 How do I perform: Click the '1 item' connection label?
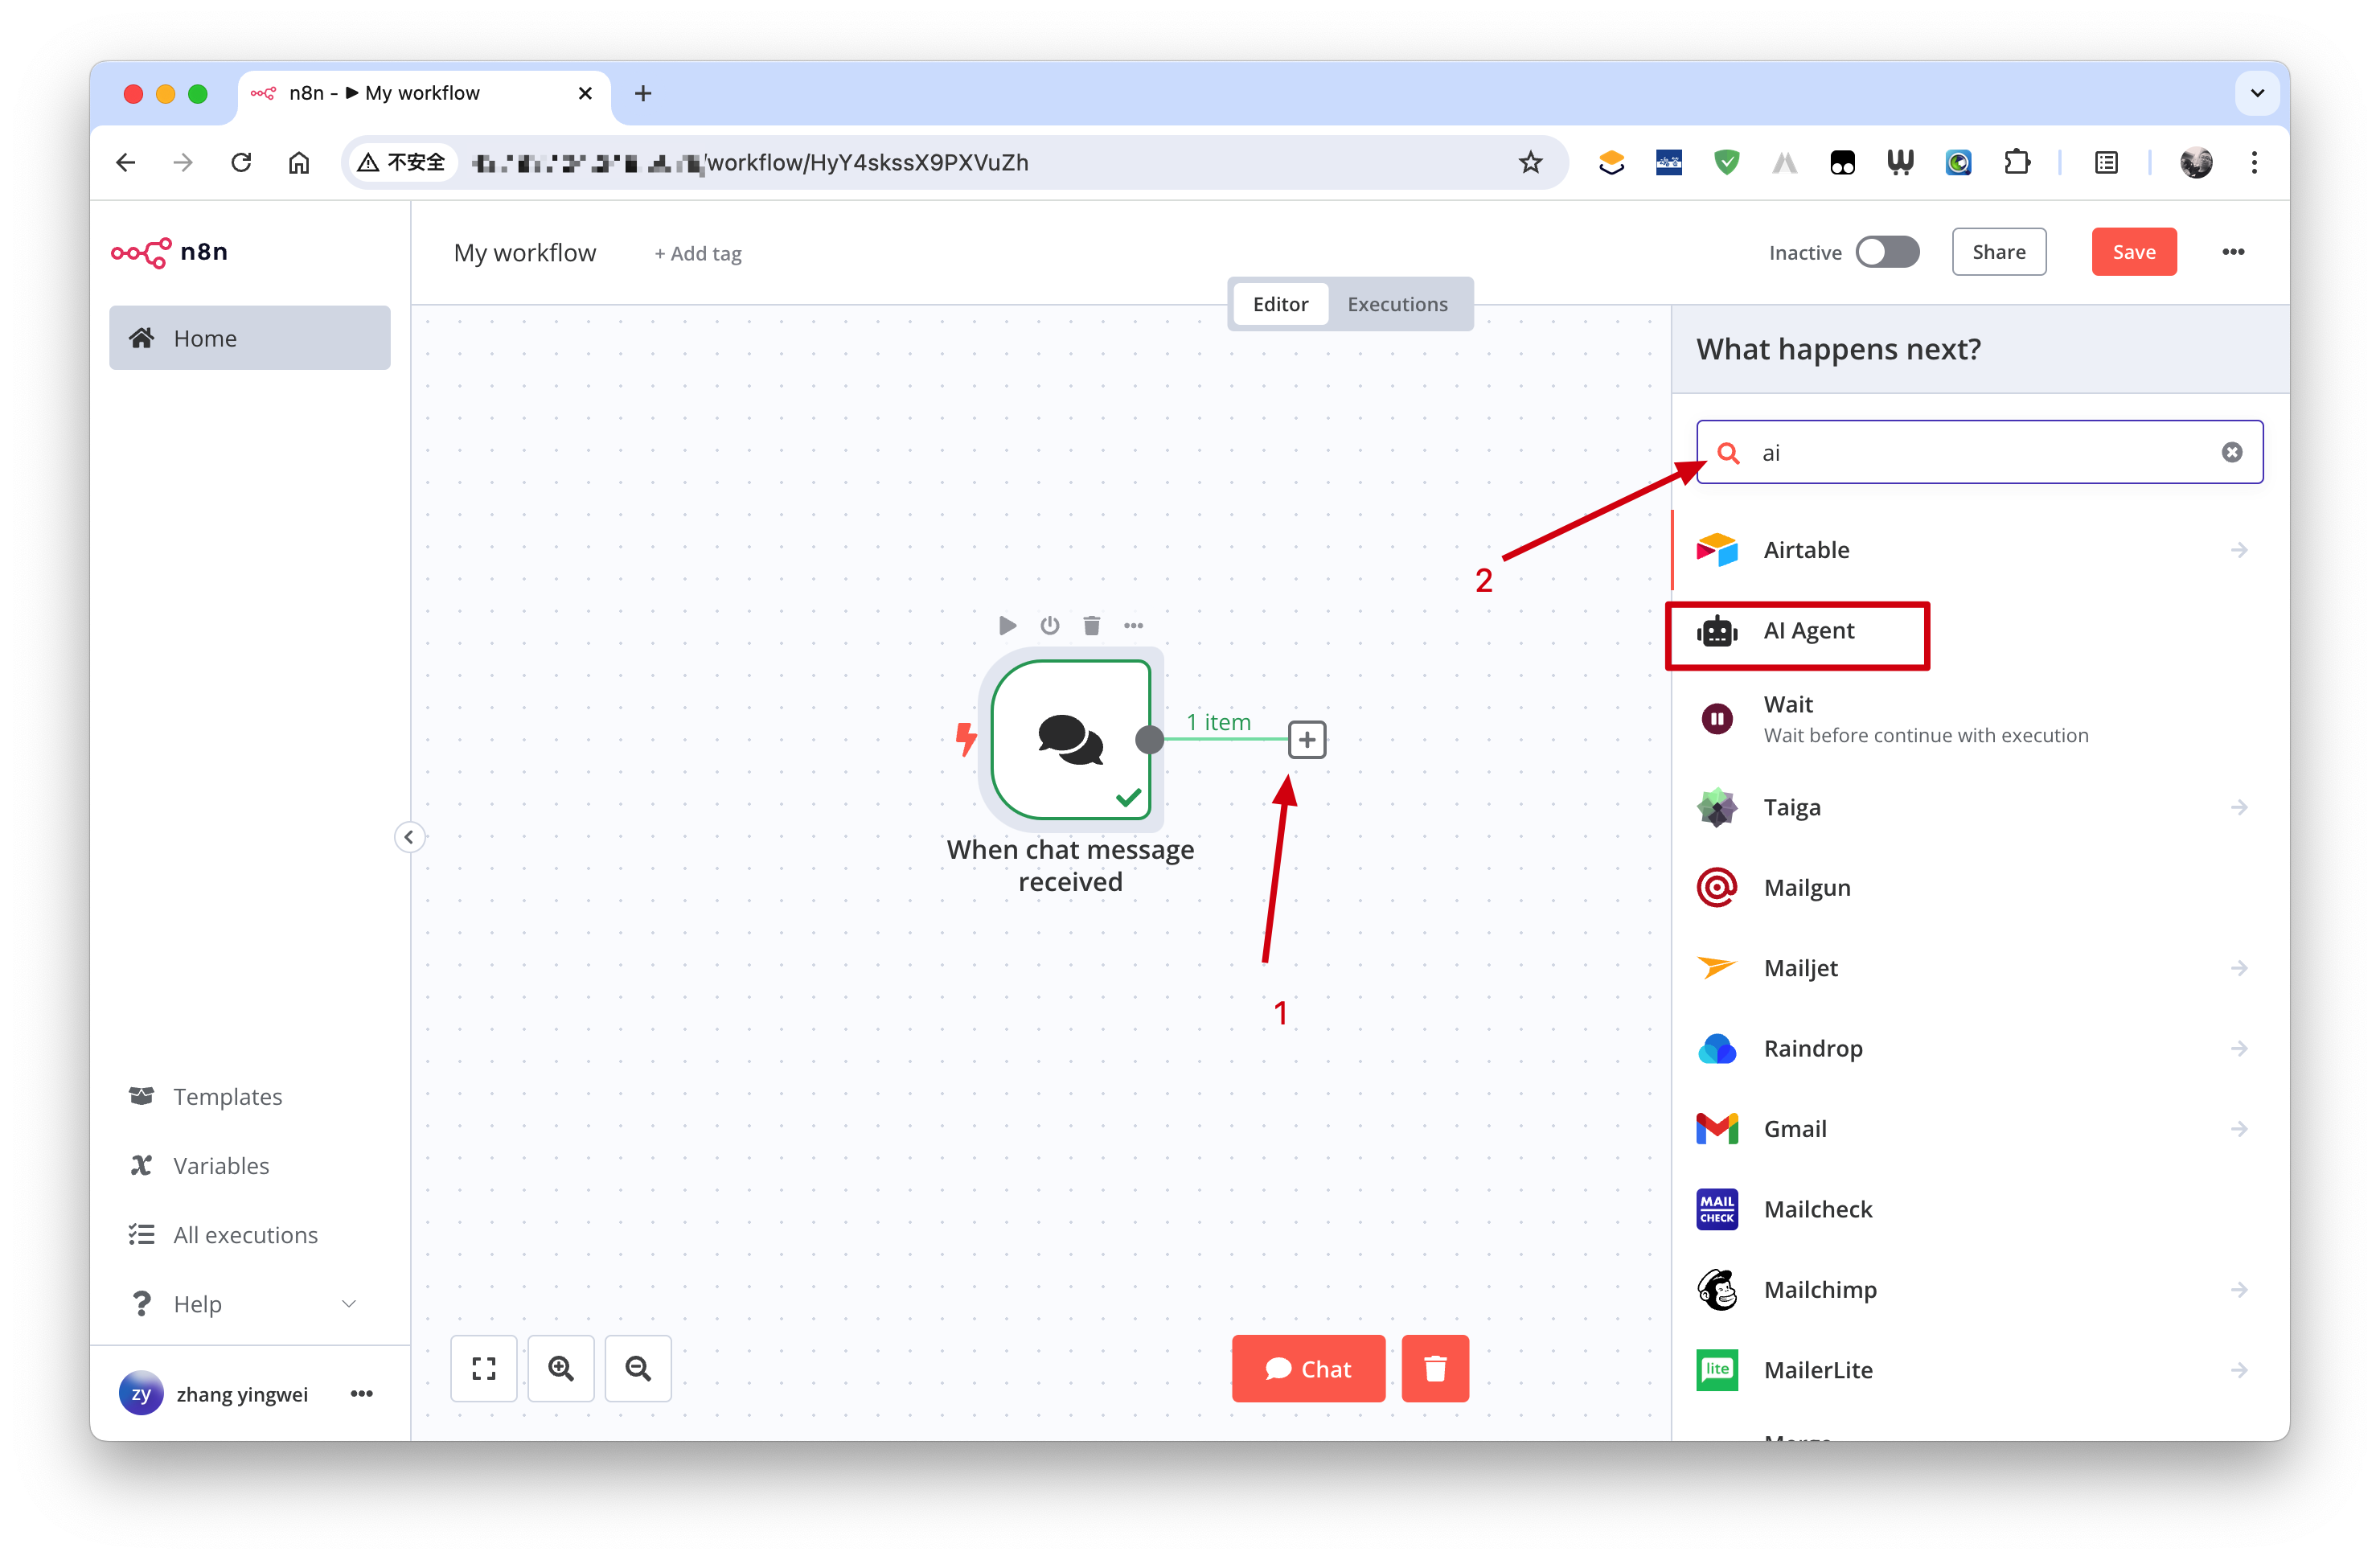1218,722
